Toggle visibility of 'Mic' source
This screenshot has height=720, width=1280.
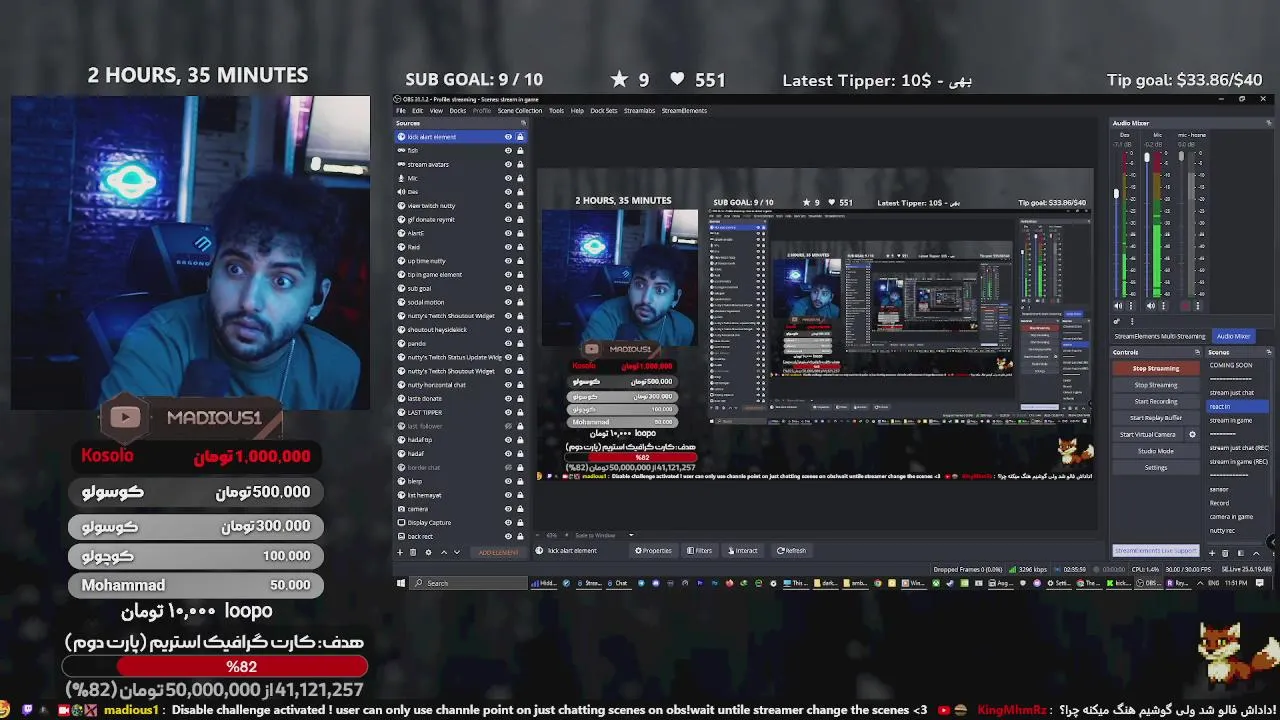(x=508, y=178)
